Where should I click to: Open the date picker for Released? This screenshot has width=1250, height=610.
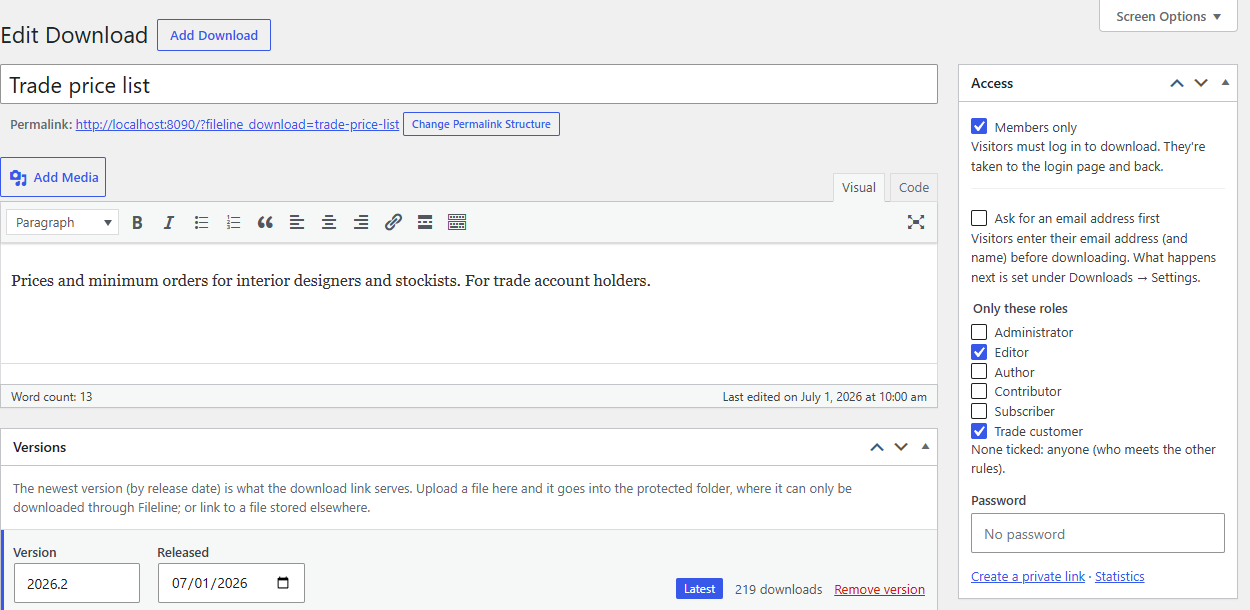coord(283,583)
